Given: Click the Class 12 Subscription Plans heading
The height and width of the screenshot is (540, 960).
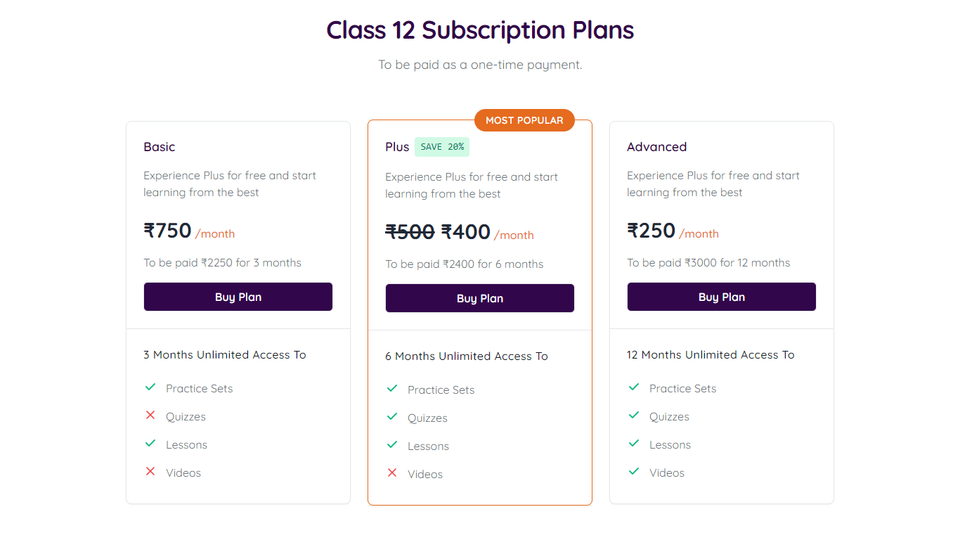Looking at the screenshot, I should coord(480,30).
